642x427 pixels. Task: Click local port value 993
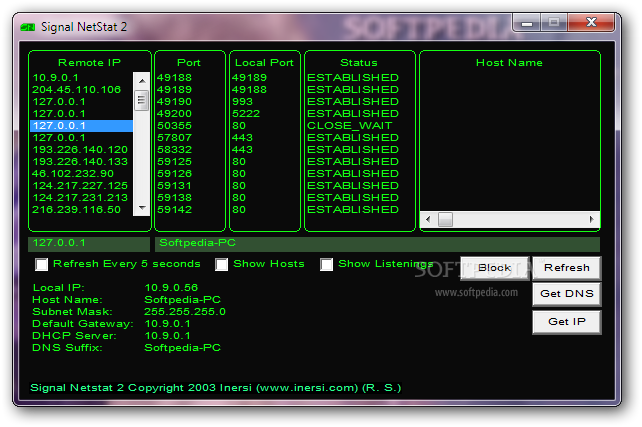(242, 102)
